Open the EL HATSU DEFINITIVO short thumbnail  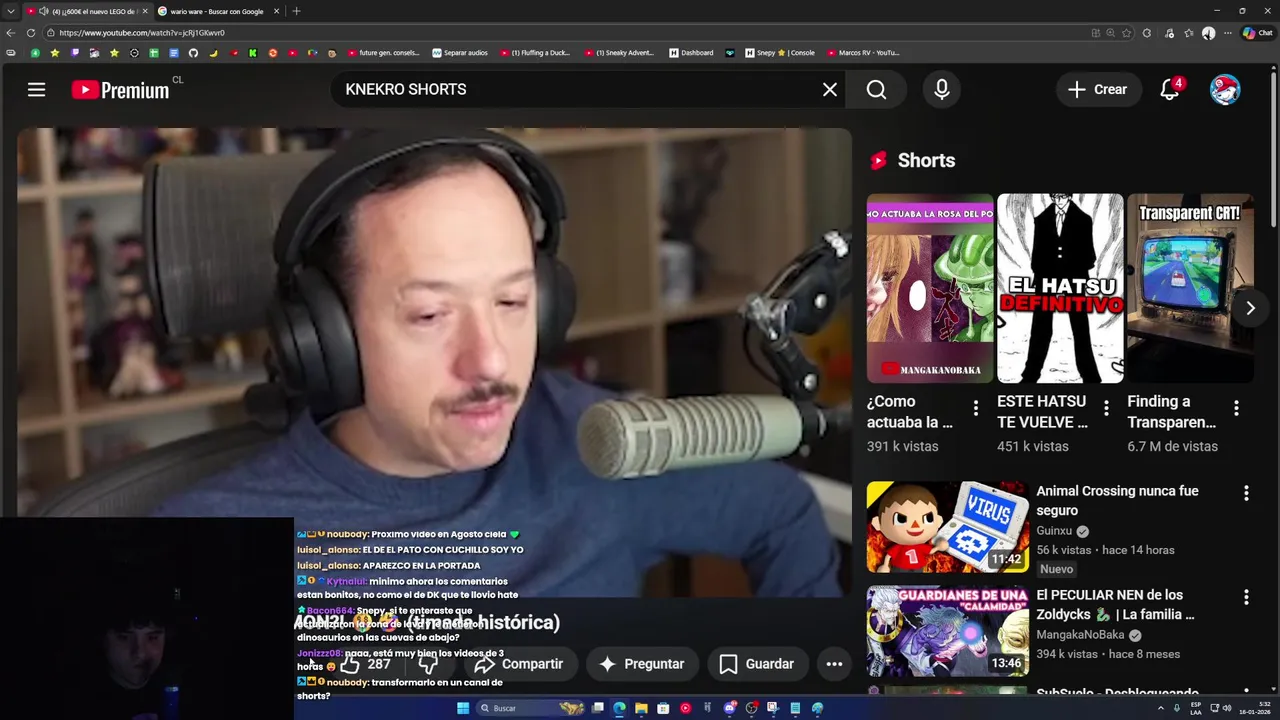tap(1060, 288)
